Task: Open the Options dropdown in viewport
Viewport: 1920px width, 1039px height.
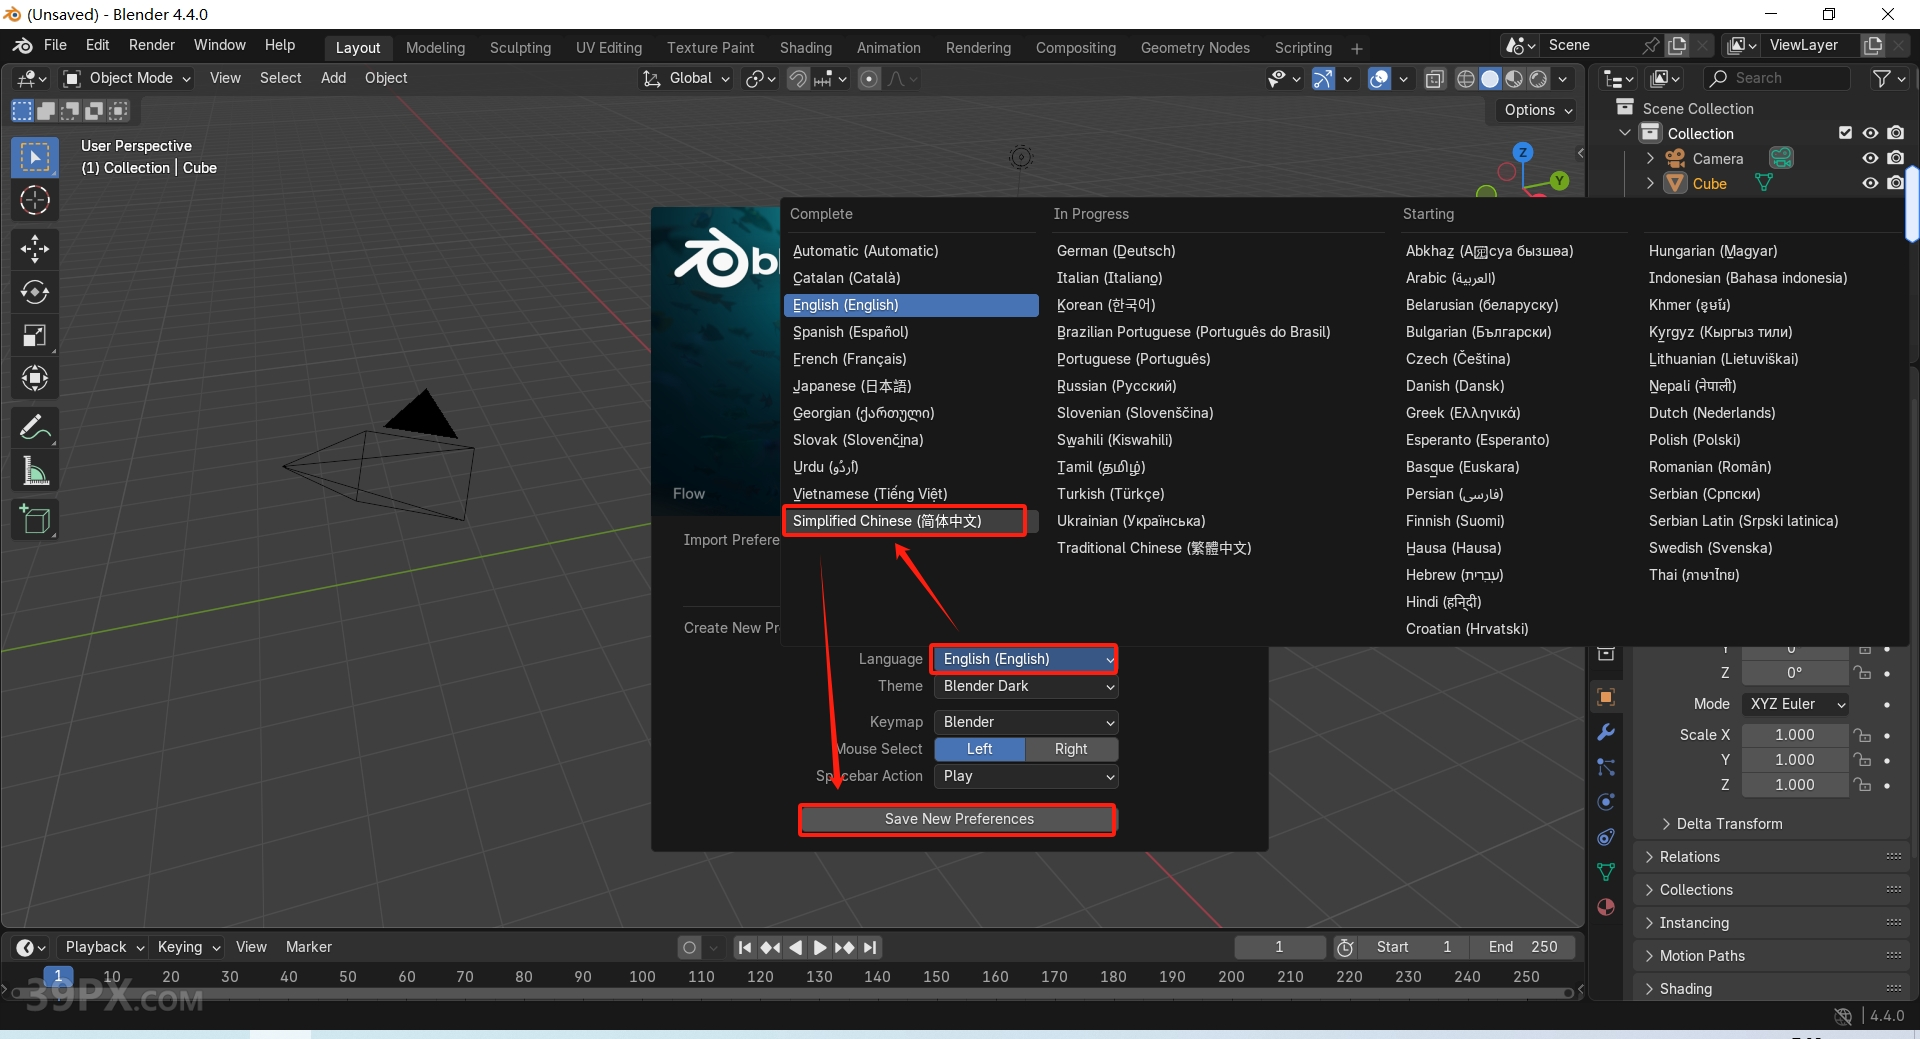Action: pos(1535,110)
